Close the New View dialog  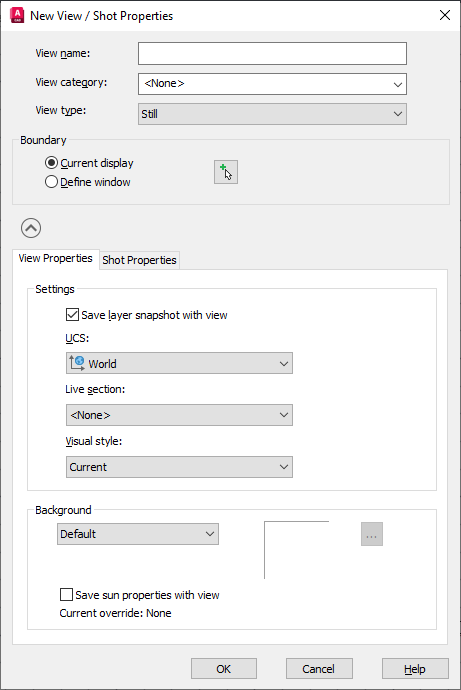point(445,15)
